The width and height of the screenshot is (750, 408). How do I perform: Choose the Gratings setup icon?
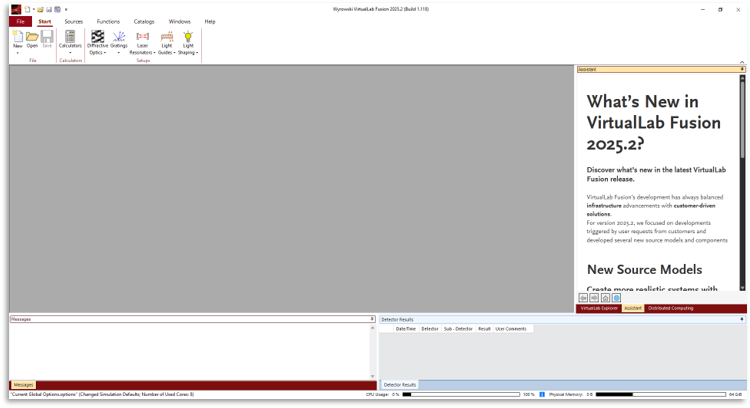click(118, 37)
